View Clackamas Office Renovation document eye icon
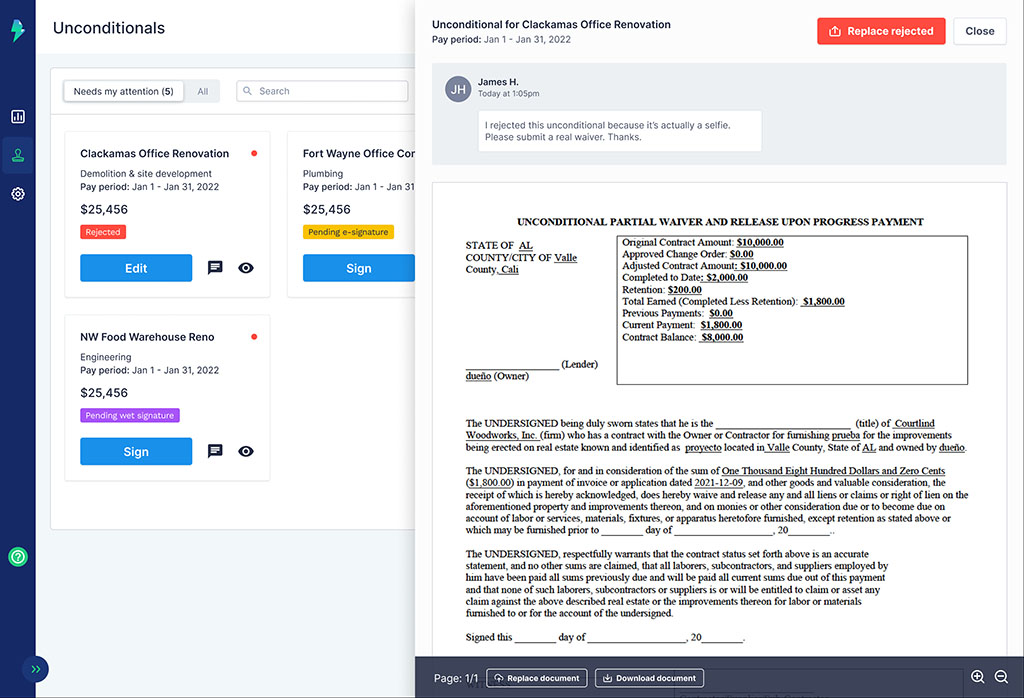The height and width of the screenshot is (698, 1024). point(246,268)
